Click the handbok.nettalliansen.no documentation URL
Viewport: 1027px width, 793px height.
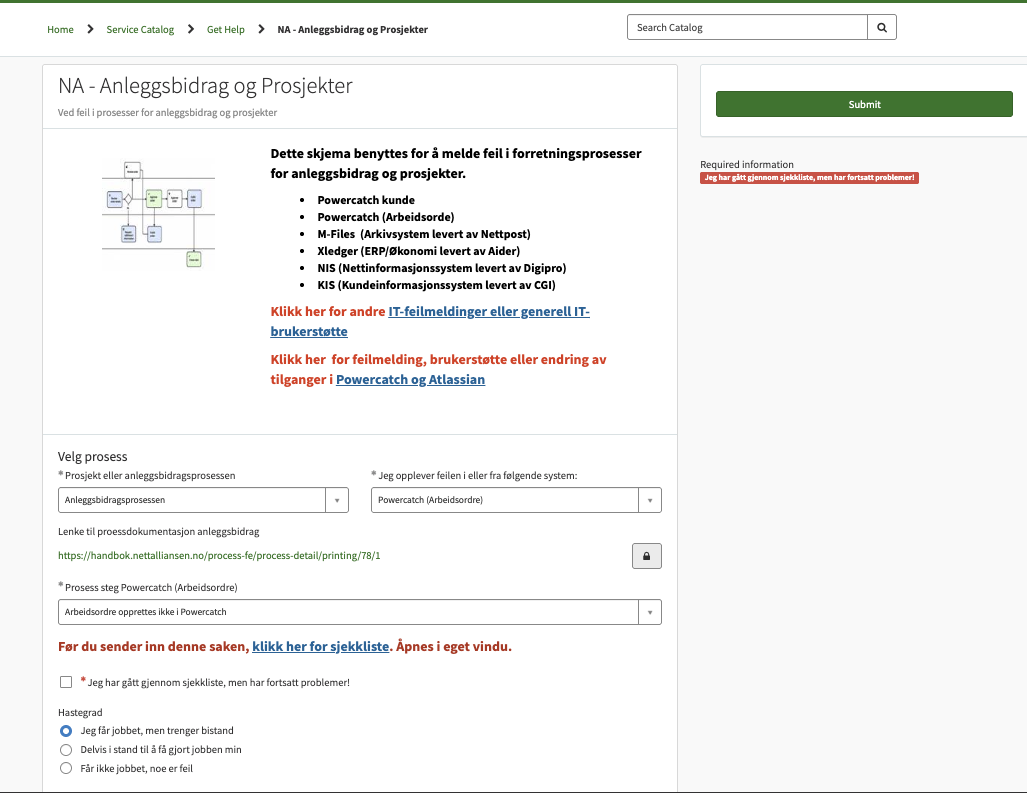click(x=219, y=556)
